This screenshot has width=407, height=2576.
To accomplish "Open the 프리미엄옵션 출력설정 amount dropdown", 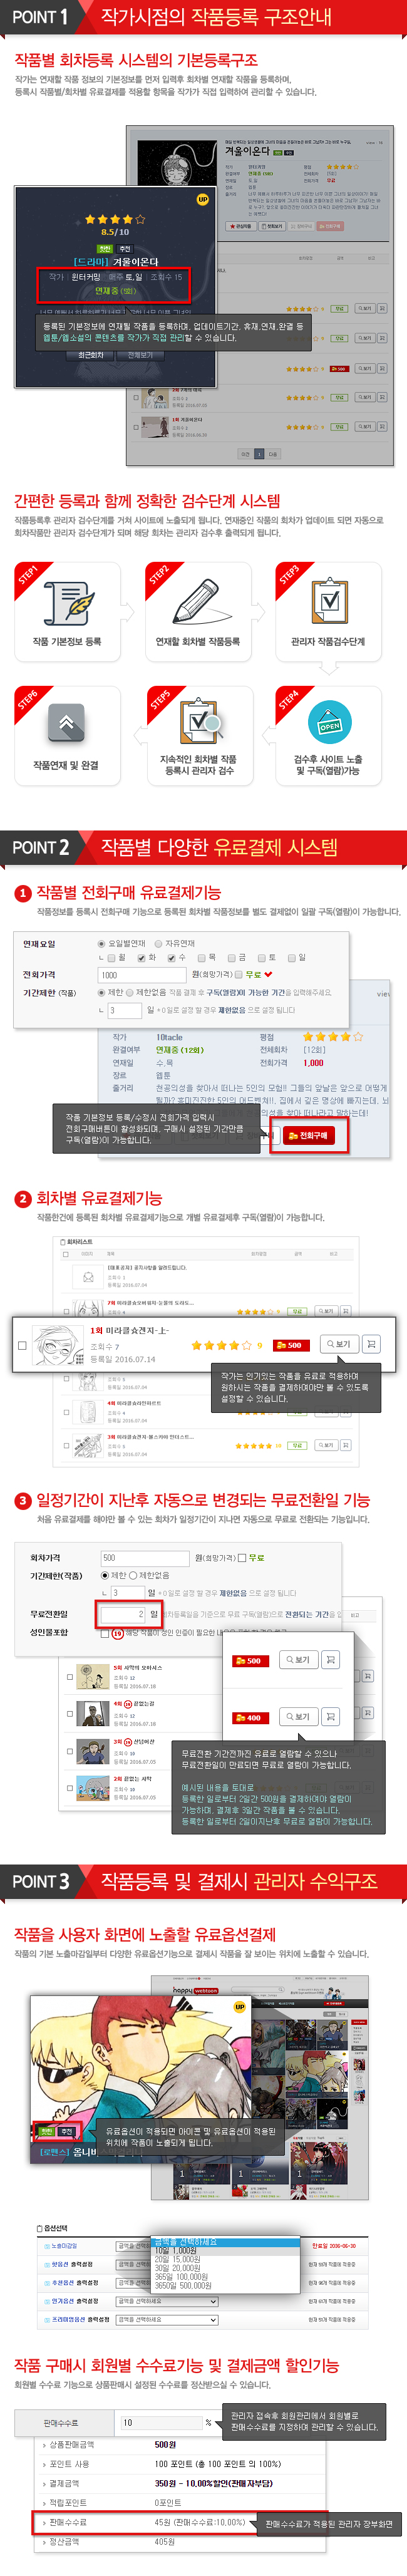I will pos(166,2319).
